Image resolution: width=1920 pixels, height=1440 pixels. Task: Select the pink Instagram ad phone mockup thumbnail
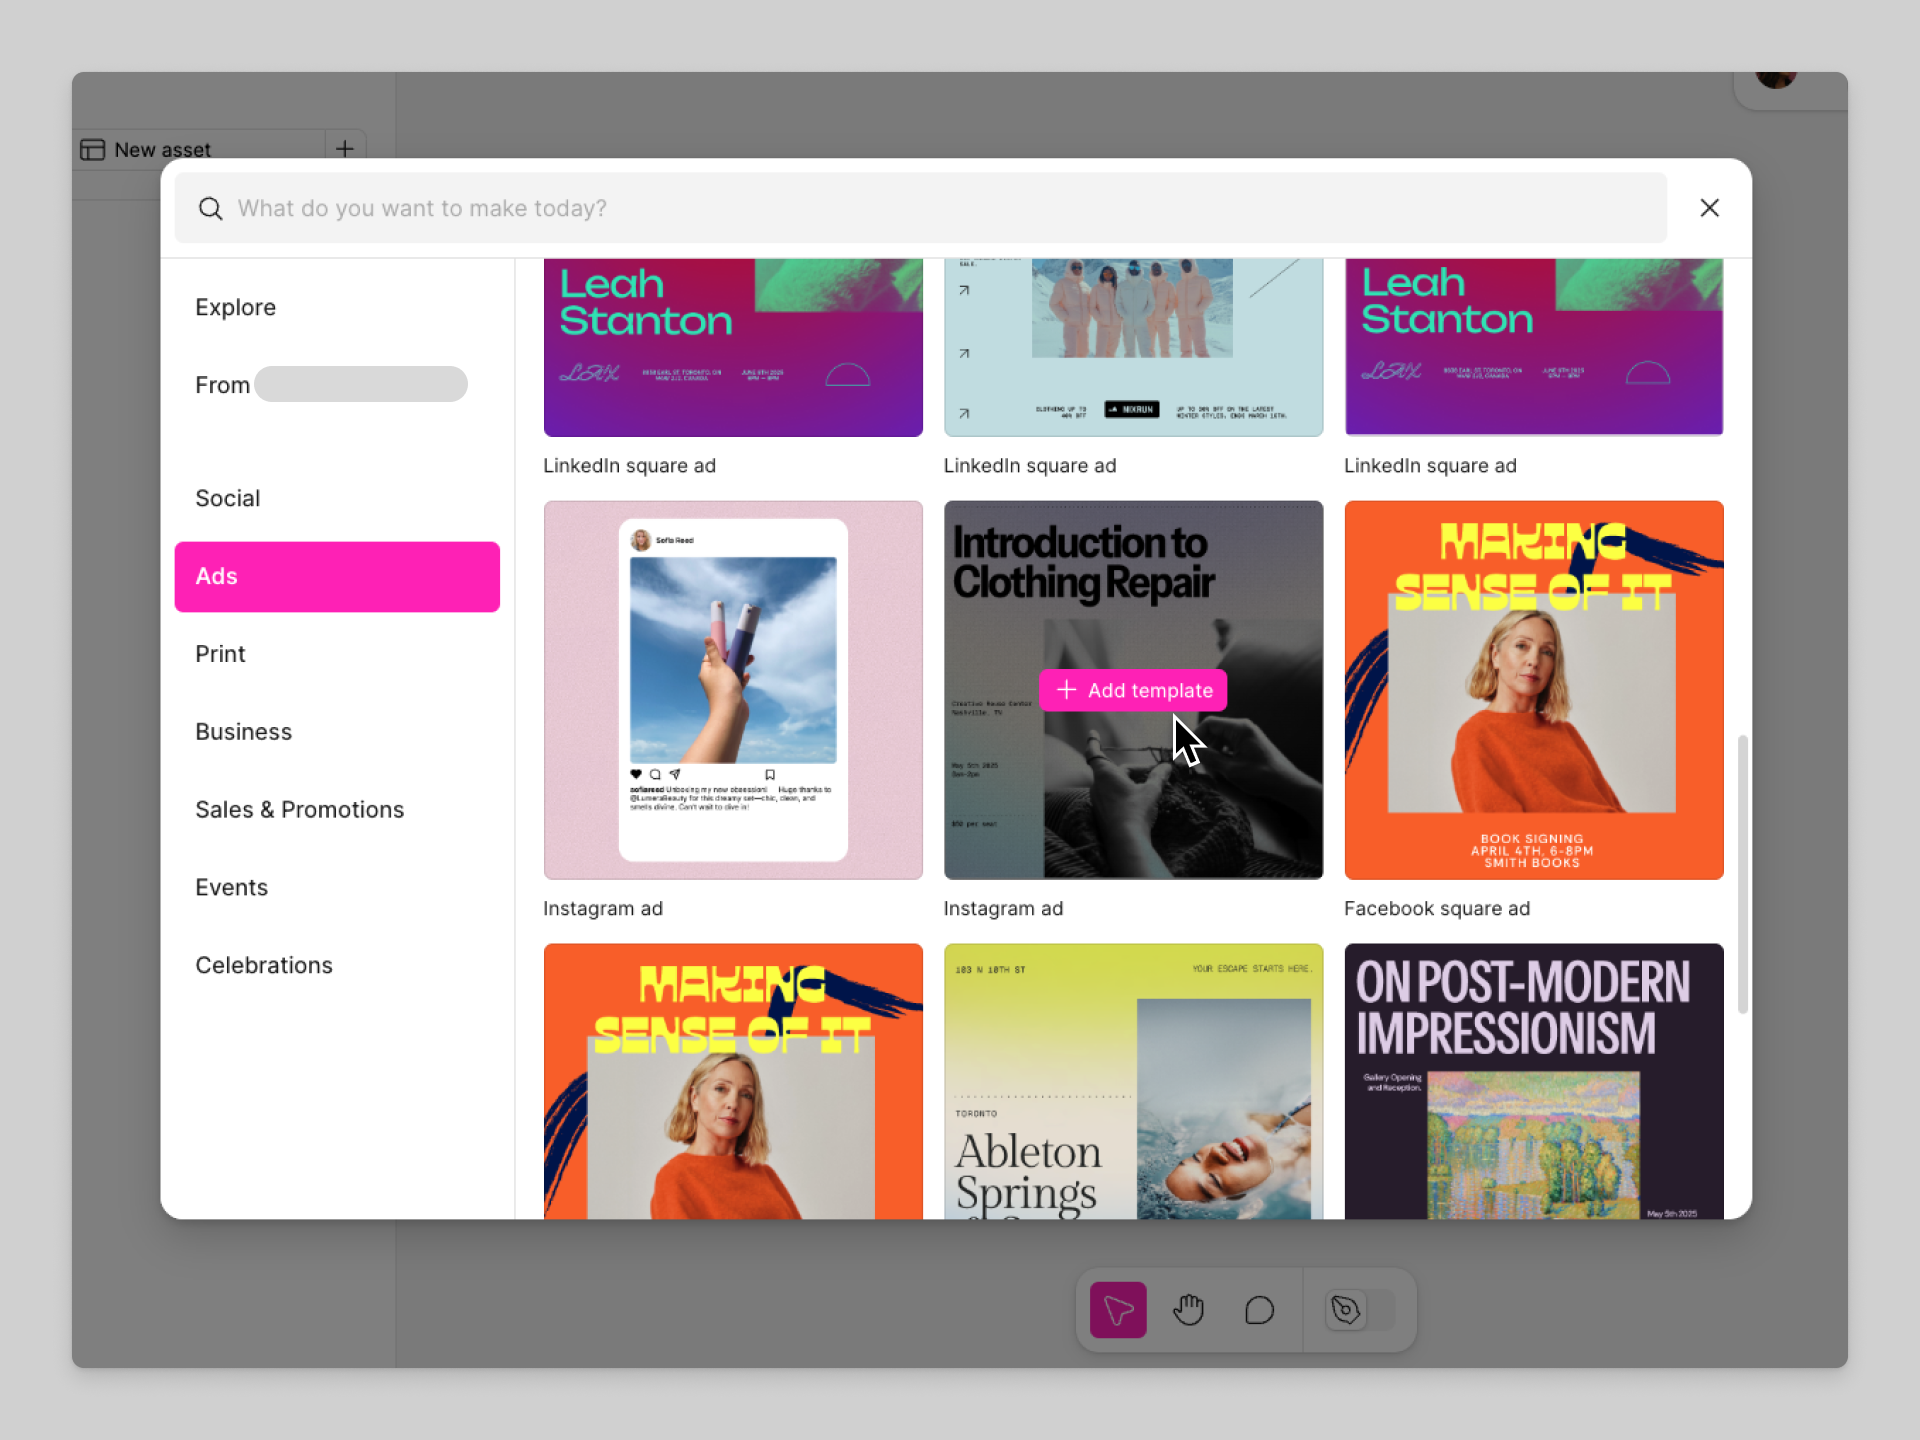[733, 690]
